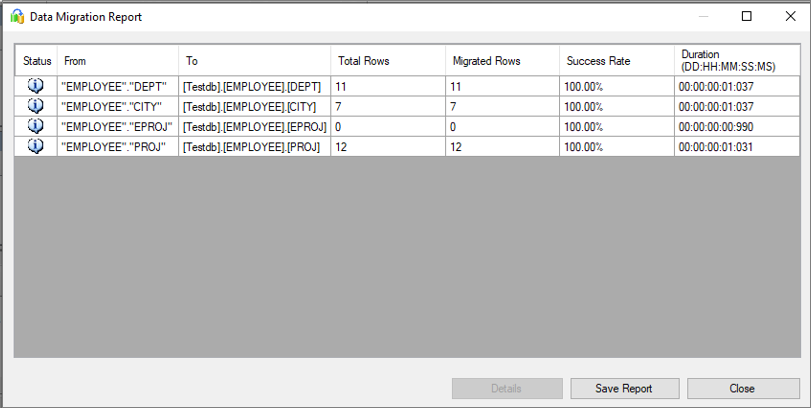The image size is (811, 408).
Task: Click the From column header
Action: point(117,61)
